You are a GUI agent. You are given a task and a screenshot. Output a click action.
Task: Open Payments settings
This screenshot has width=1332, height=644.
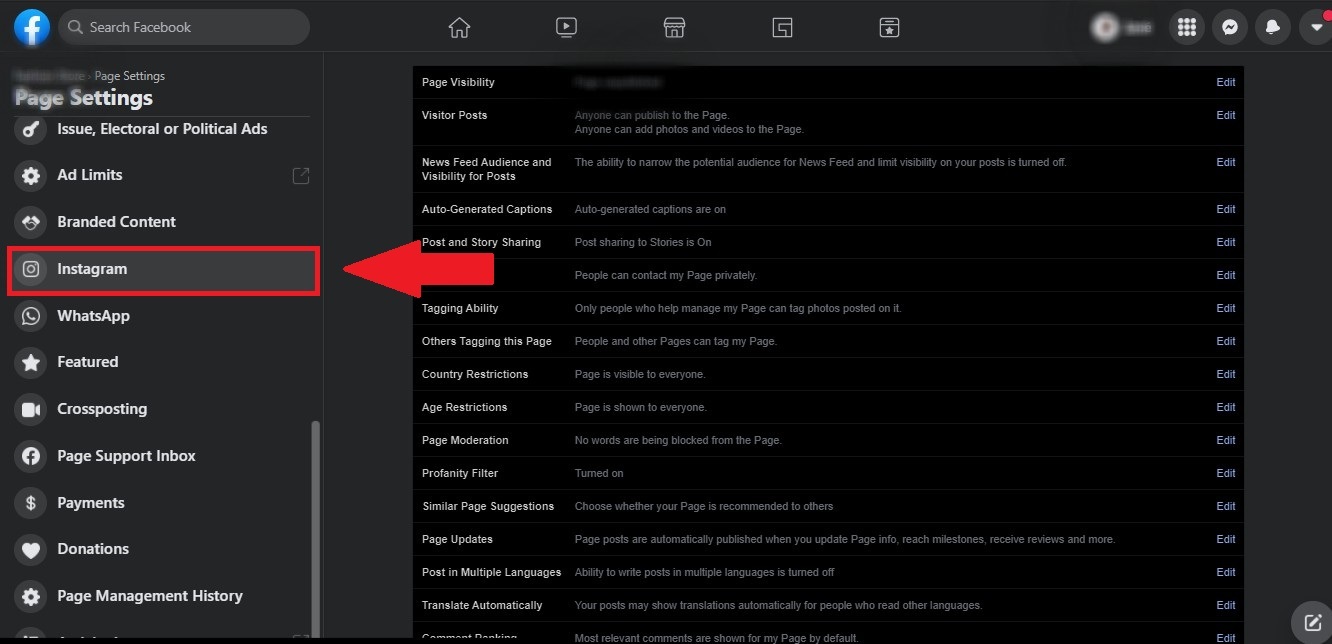click(163, 503)
